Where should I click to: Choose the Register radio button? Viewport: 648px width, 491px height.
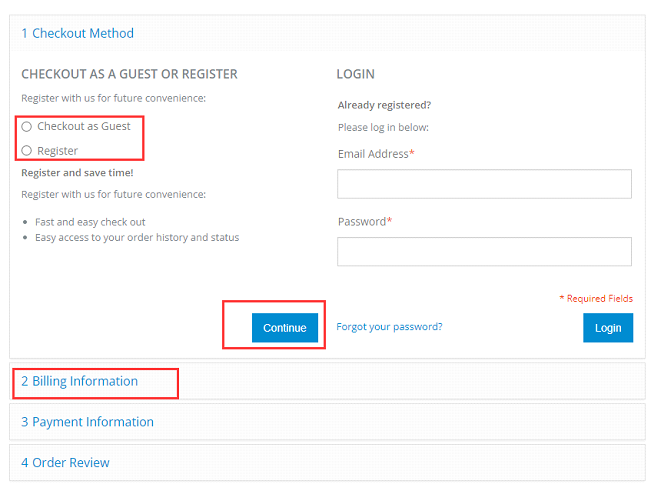(x=27, y=151)
